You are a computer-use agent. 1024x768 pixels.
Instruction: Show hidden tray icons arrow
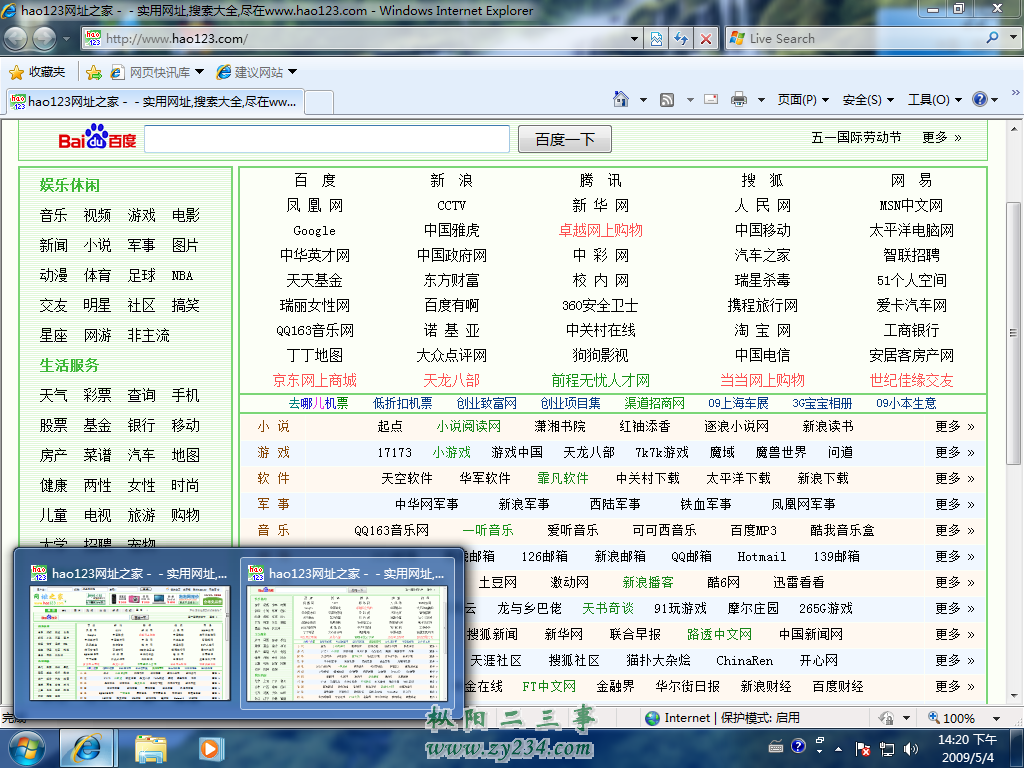click(x=839, y=749)
